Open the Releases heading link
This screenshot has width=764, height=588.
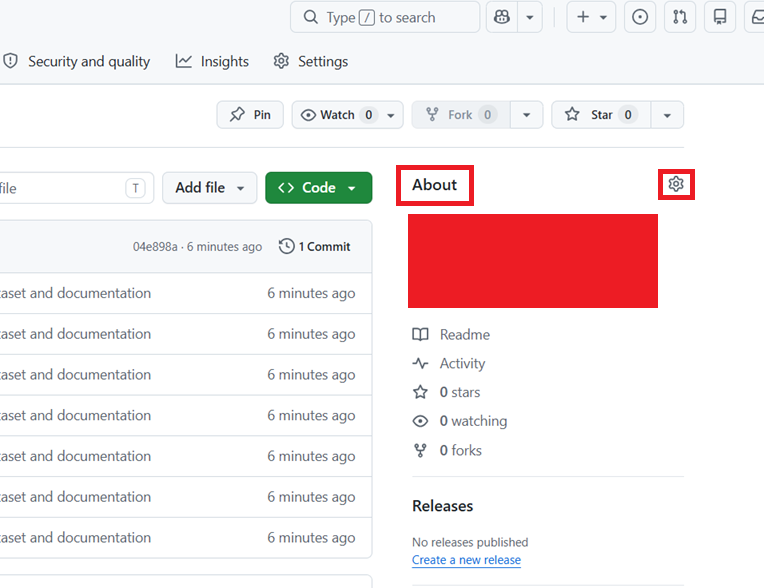tap(442, 506)
